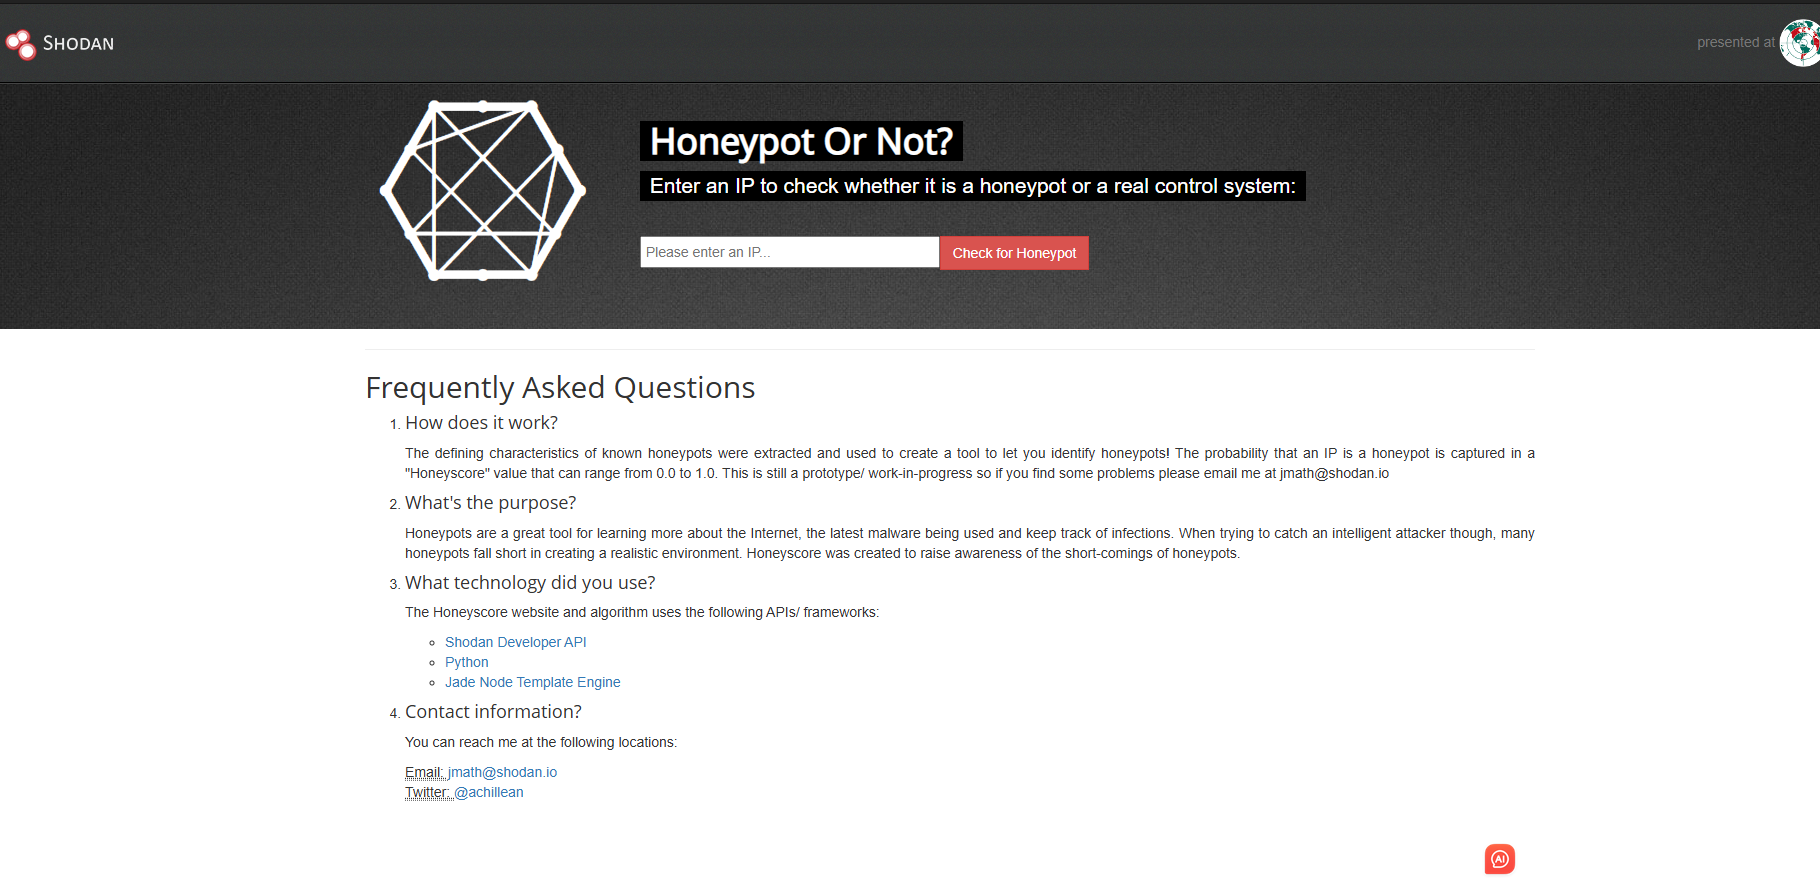
Task: Select the "What's the purpose?" question
Action: pos(490,503)
